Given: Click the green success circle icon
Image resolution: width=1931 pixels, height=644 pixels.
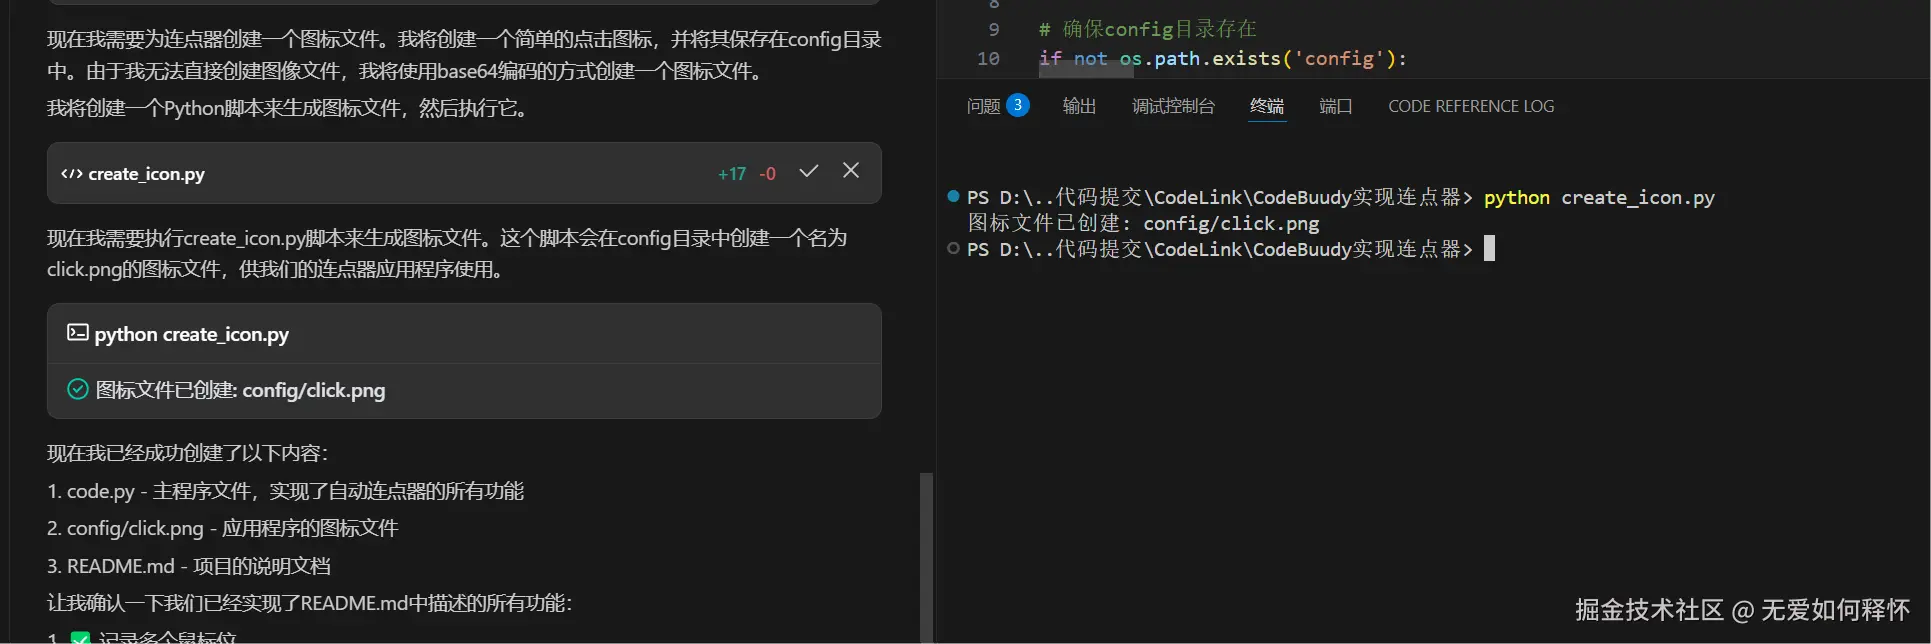Looking at the screenshot, I should [78, 389].
